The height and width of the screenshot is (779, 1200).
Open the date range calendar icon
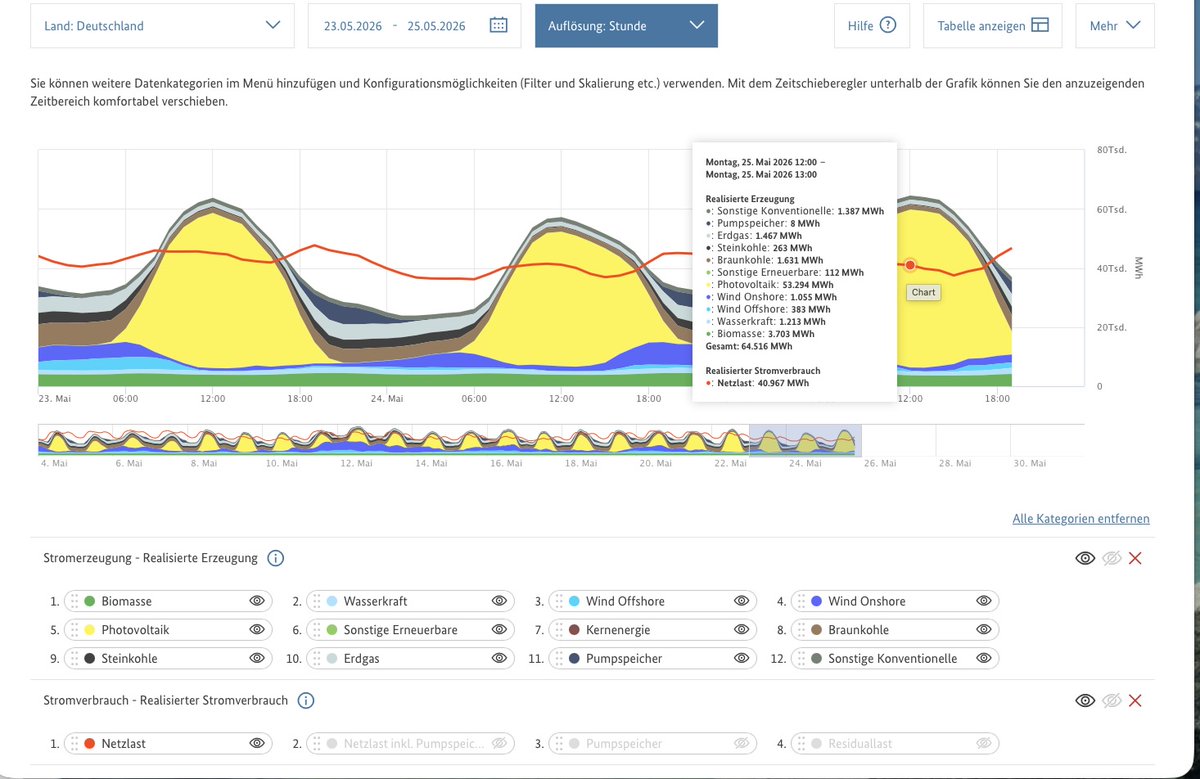click(x=498, y=26)
